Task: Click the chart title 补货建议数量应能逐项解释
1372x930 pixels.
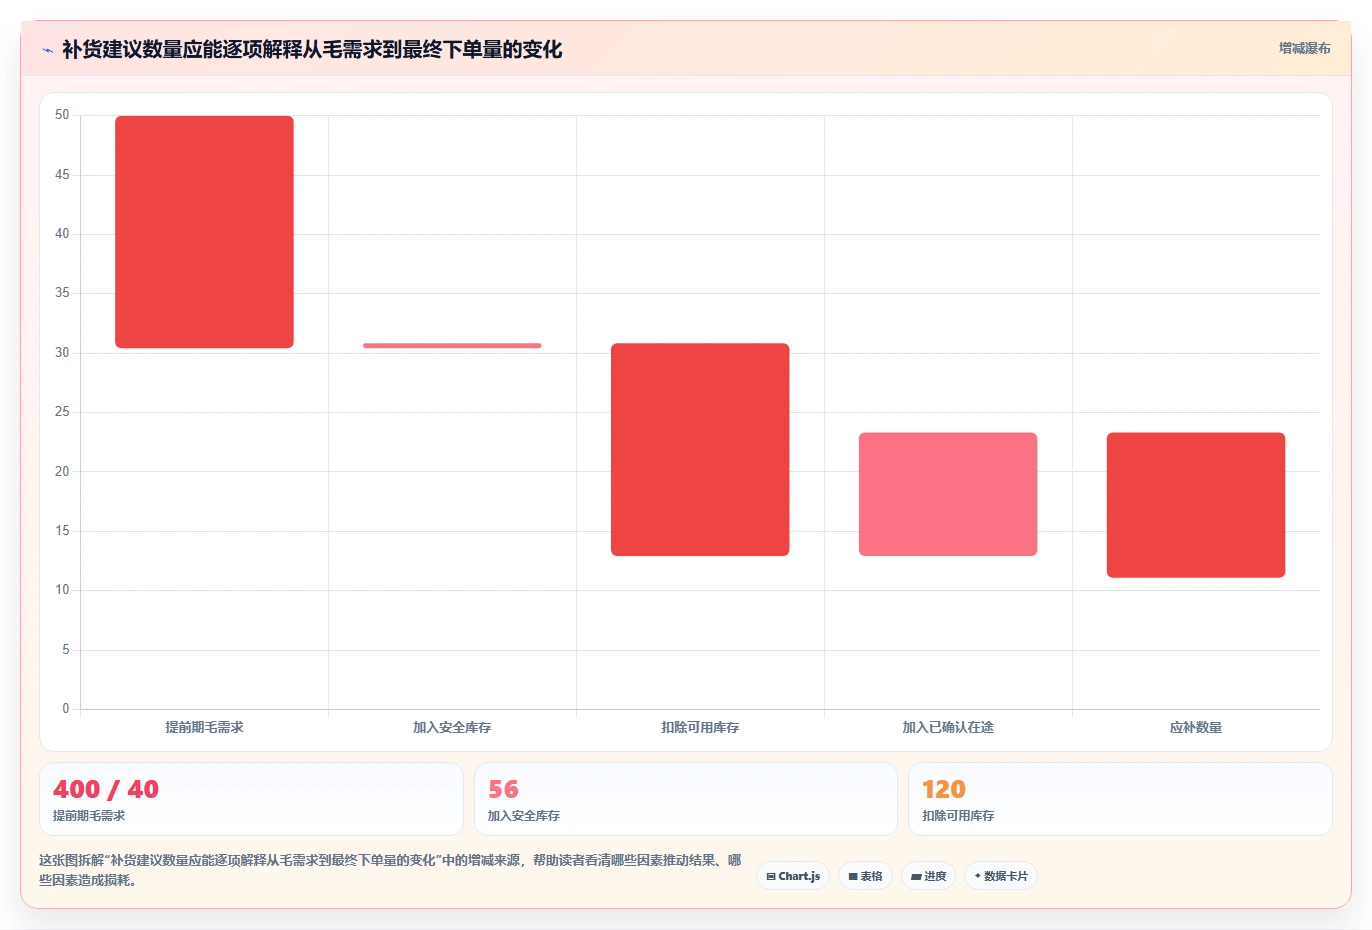Action: [312, 49]
